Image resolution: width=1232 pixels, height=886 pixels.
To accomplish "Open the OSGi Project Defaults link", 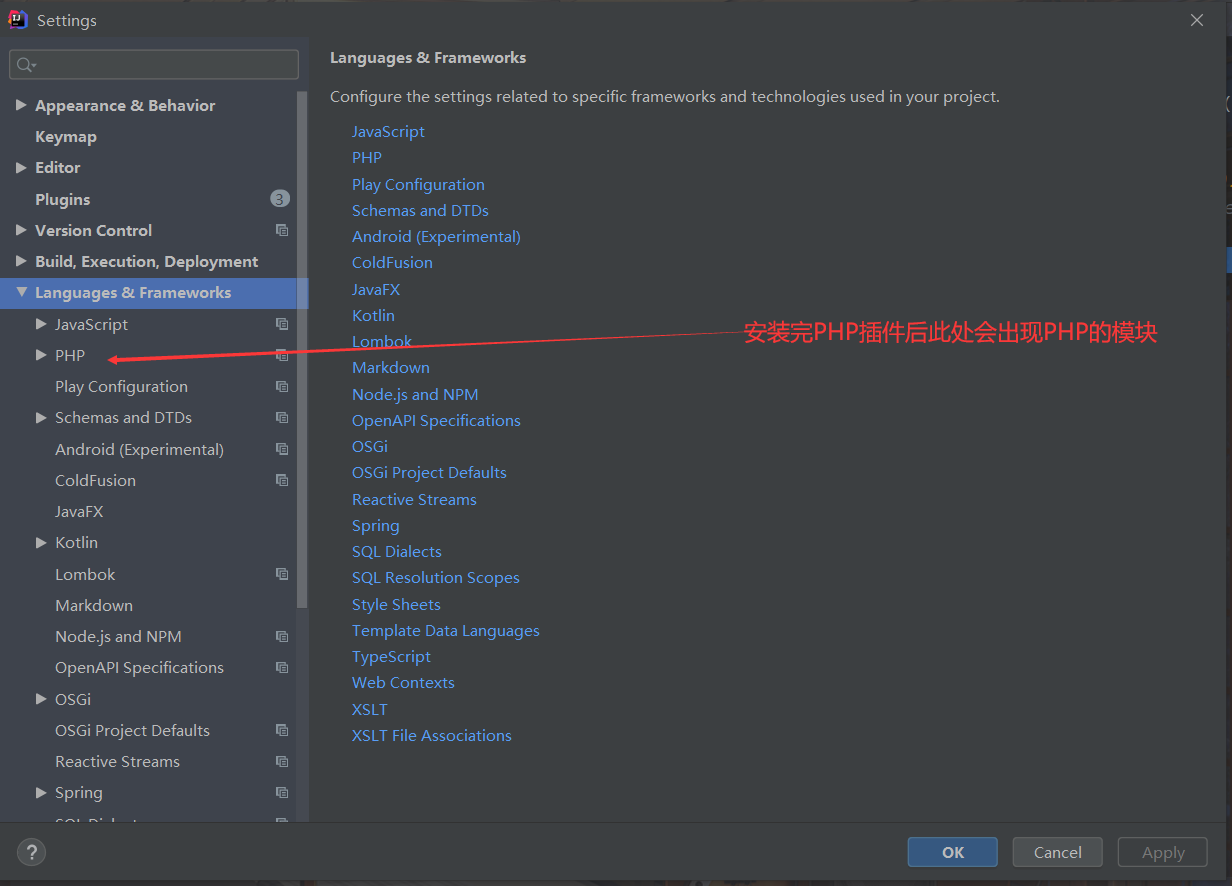I will 429,472.
